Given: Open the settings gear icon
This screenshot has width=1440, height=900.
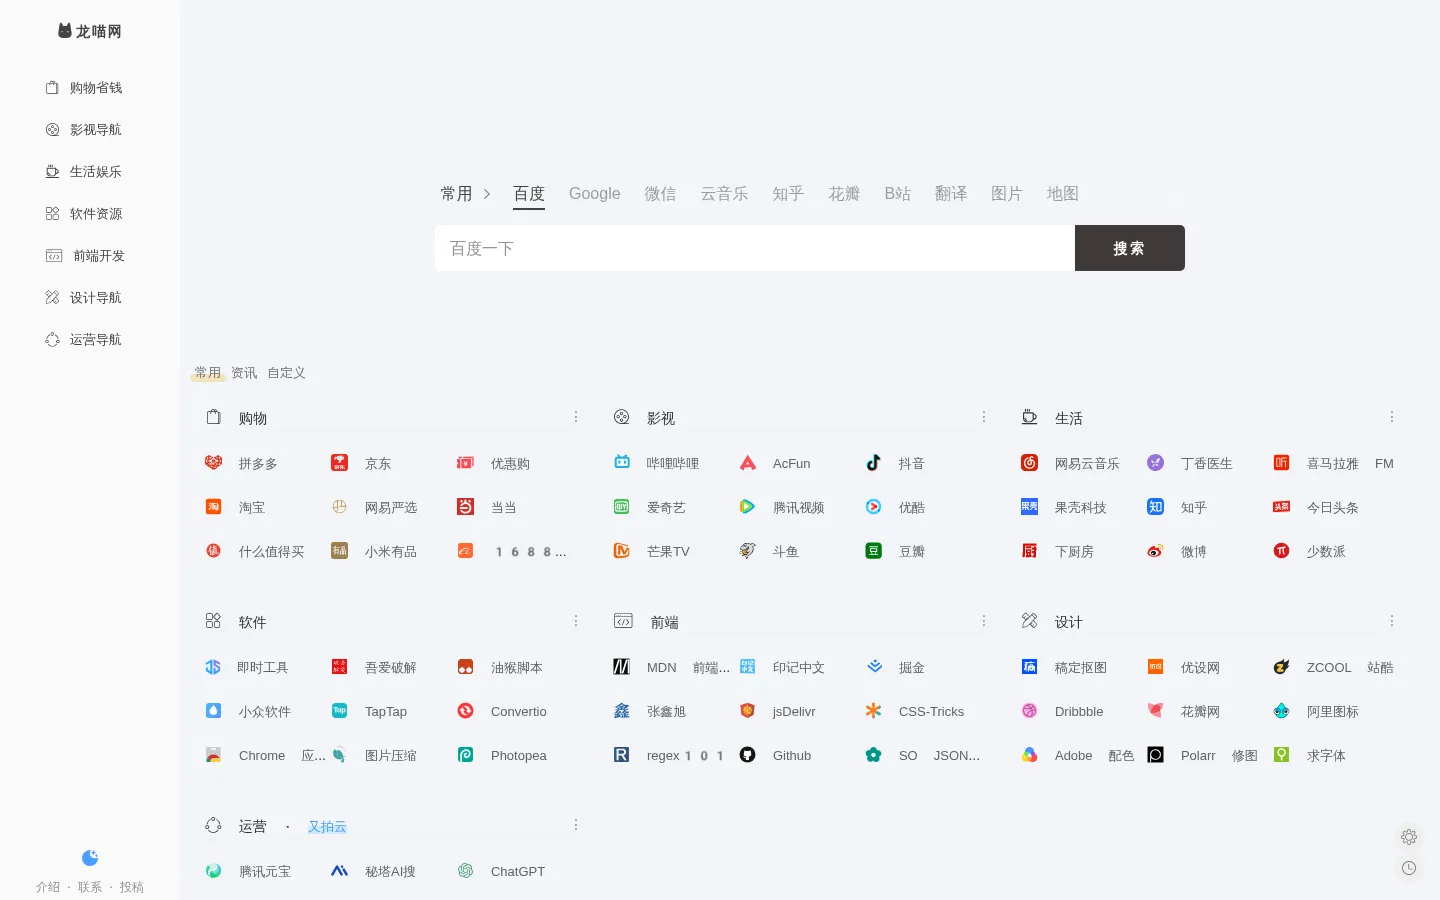Looking at the screenshot, I should [1409, 837].
